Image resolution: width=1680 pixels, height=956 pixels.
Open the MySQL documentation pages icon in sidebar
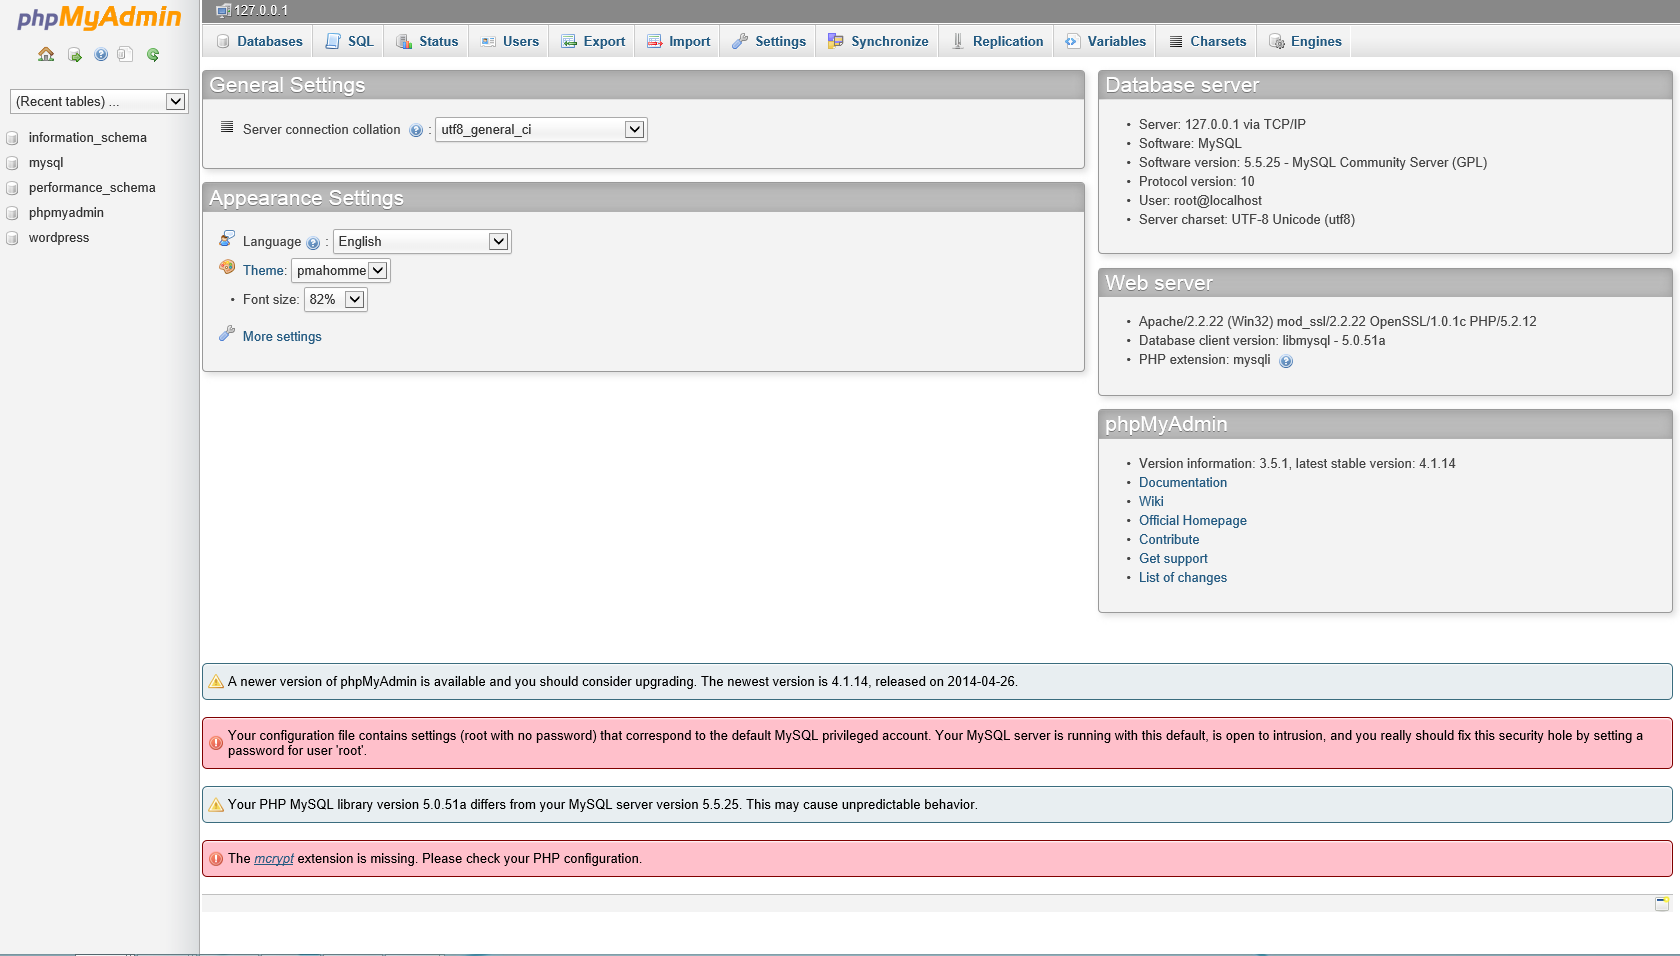pyautogui.click(x=125, y=54)
